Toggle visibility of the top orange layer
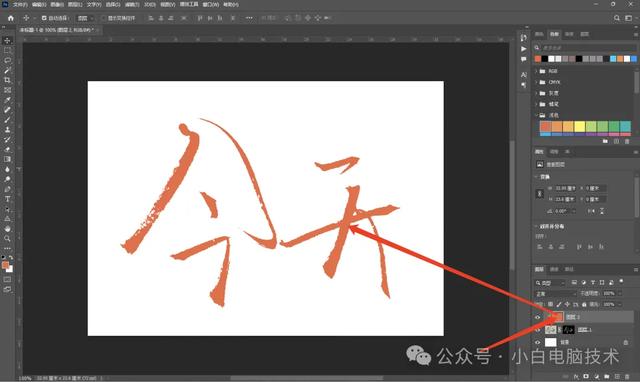 (x=538, y=317)
